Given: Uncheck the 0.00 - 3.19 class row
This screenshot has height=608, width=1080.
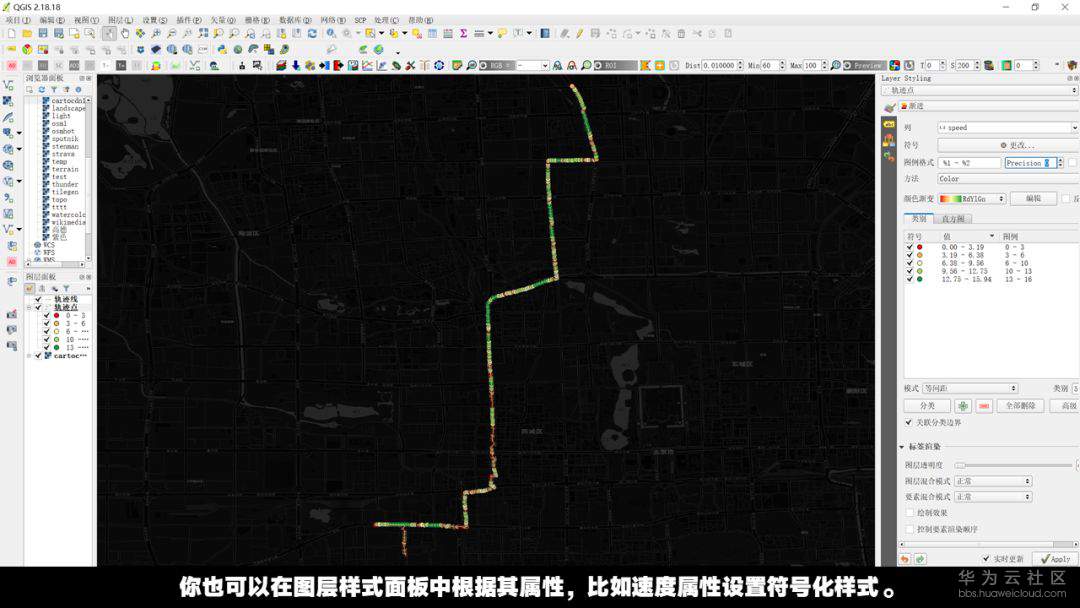Looking at the screenshot, I should [x=909, y=247].
